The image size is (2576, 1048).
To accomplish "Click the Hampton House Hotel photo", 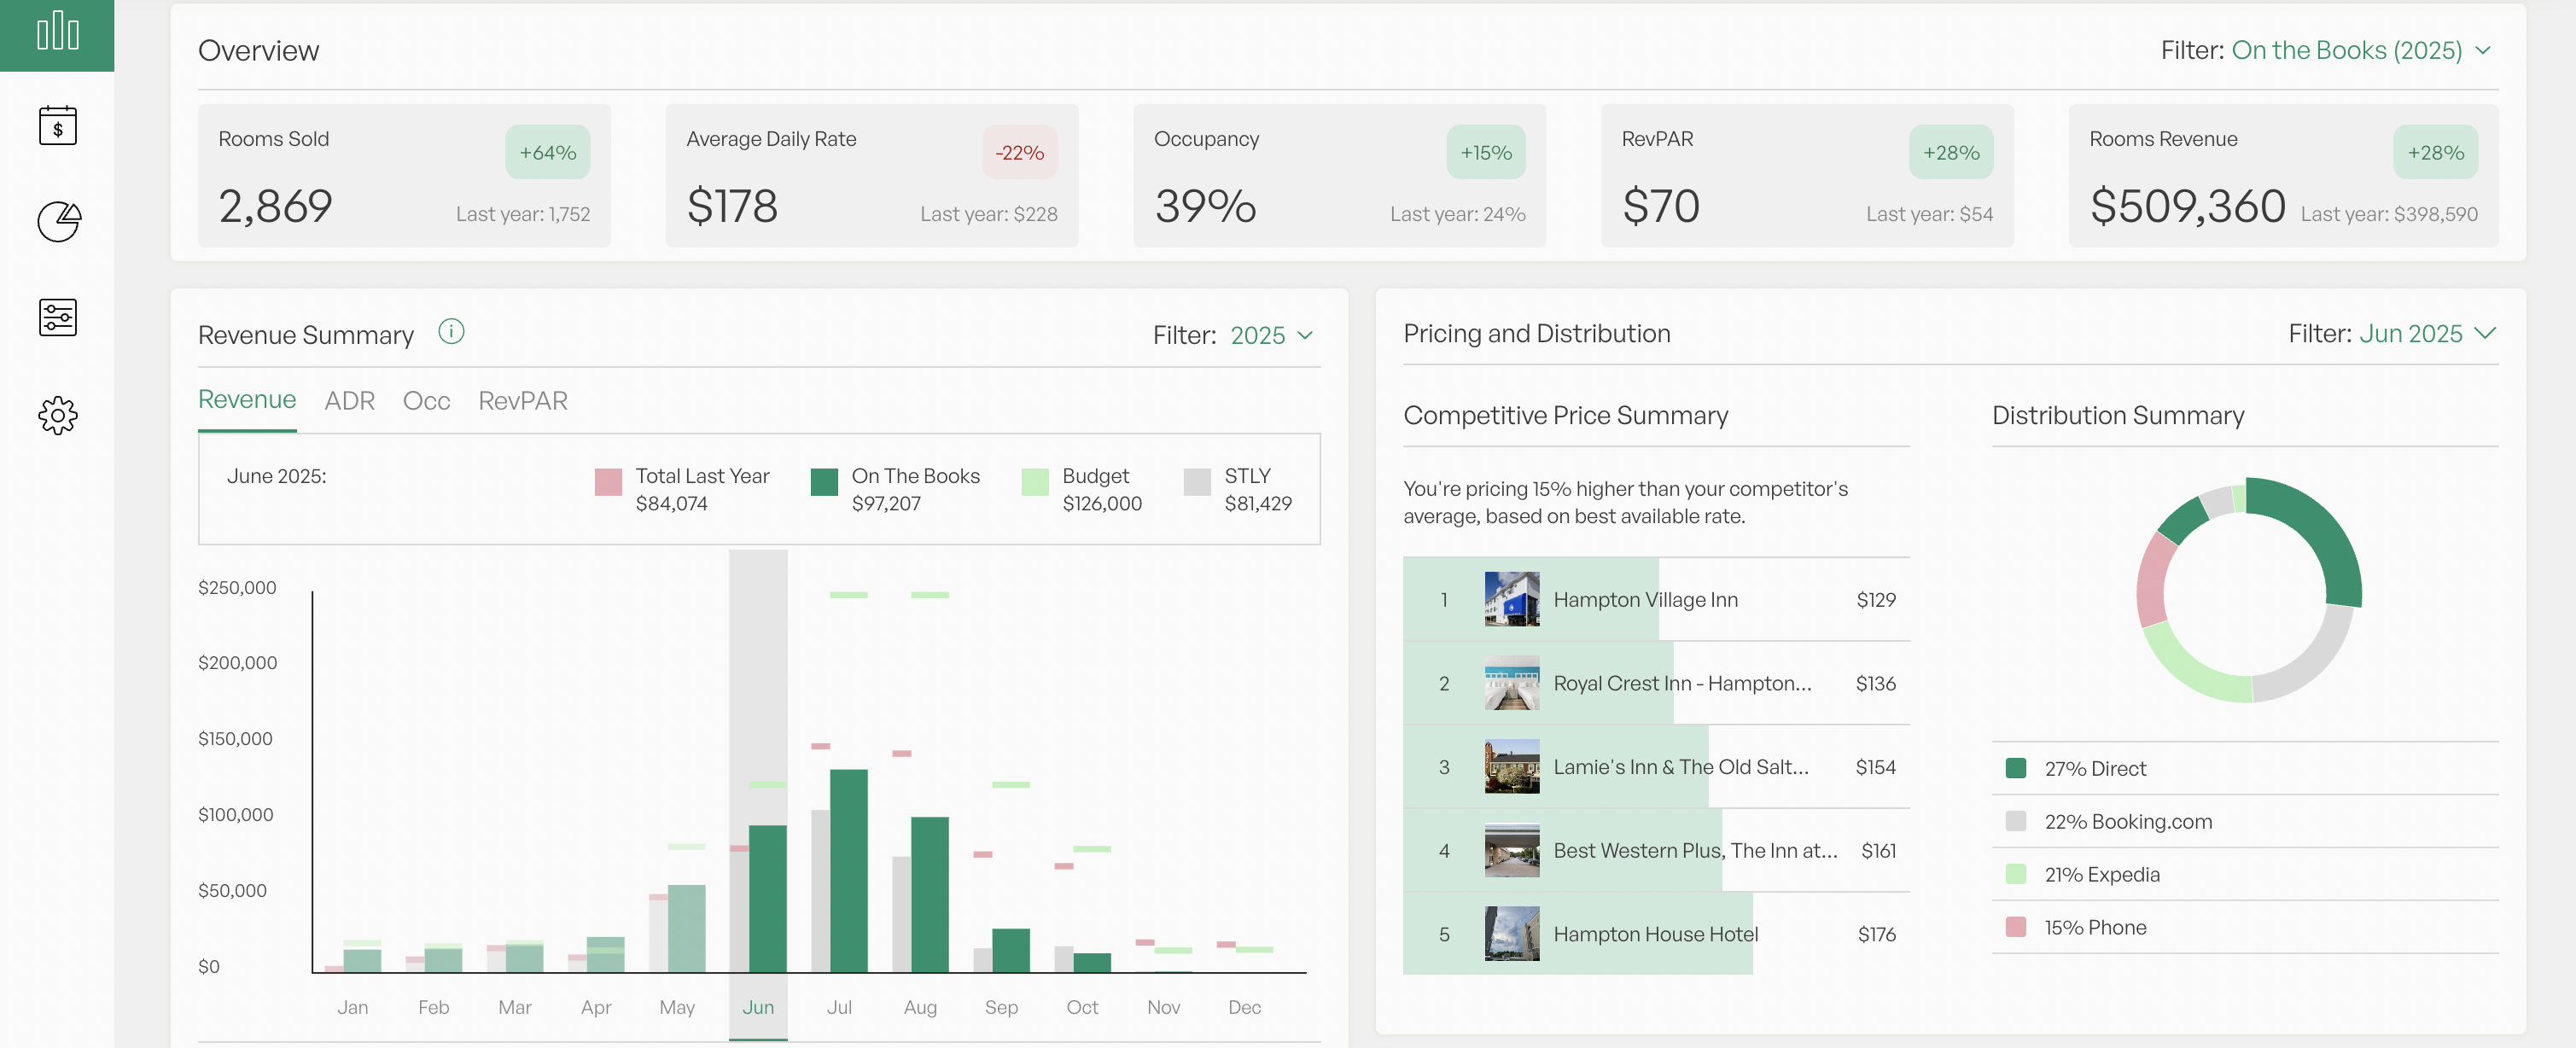I will tap(1511, 934).
